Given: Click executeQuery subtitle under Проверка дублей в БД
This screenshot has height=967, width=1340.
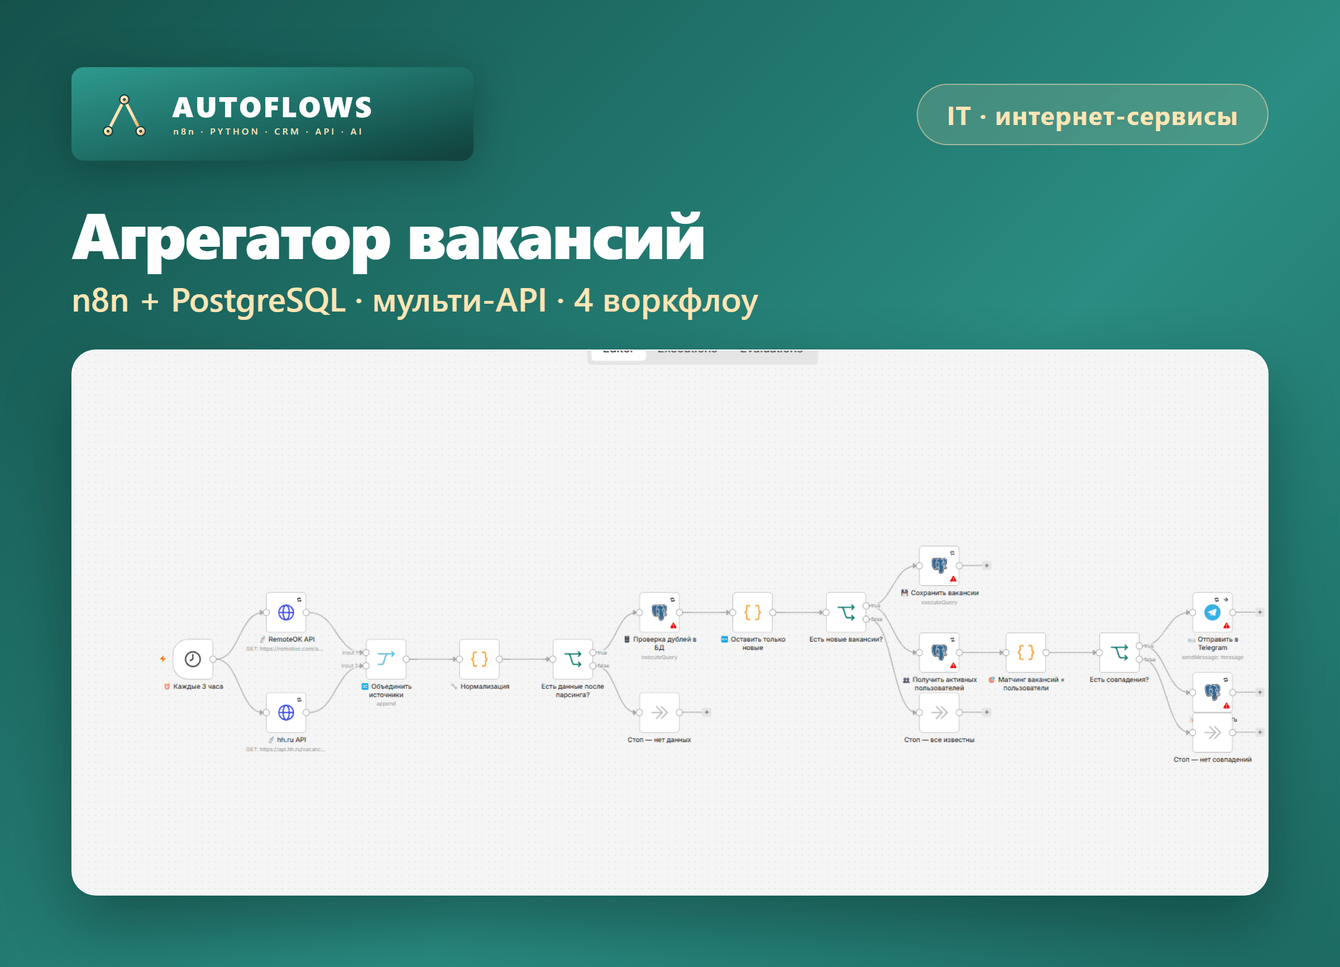Looking at the screenshot, I should coord(659,657).
